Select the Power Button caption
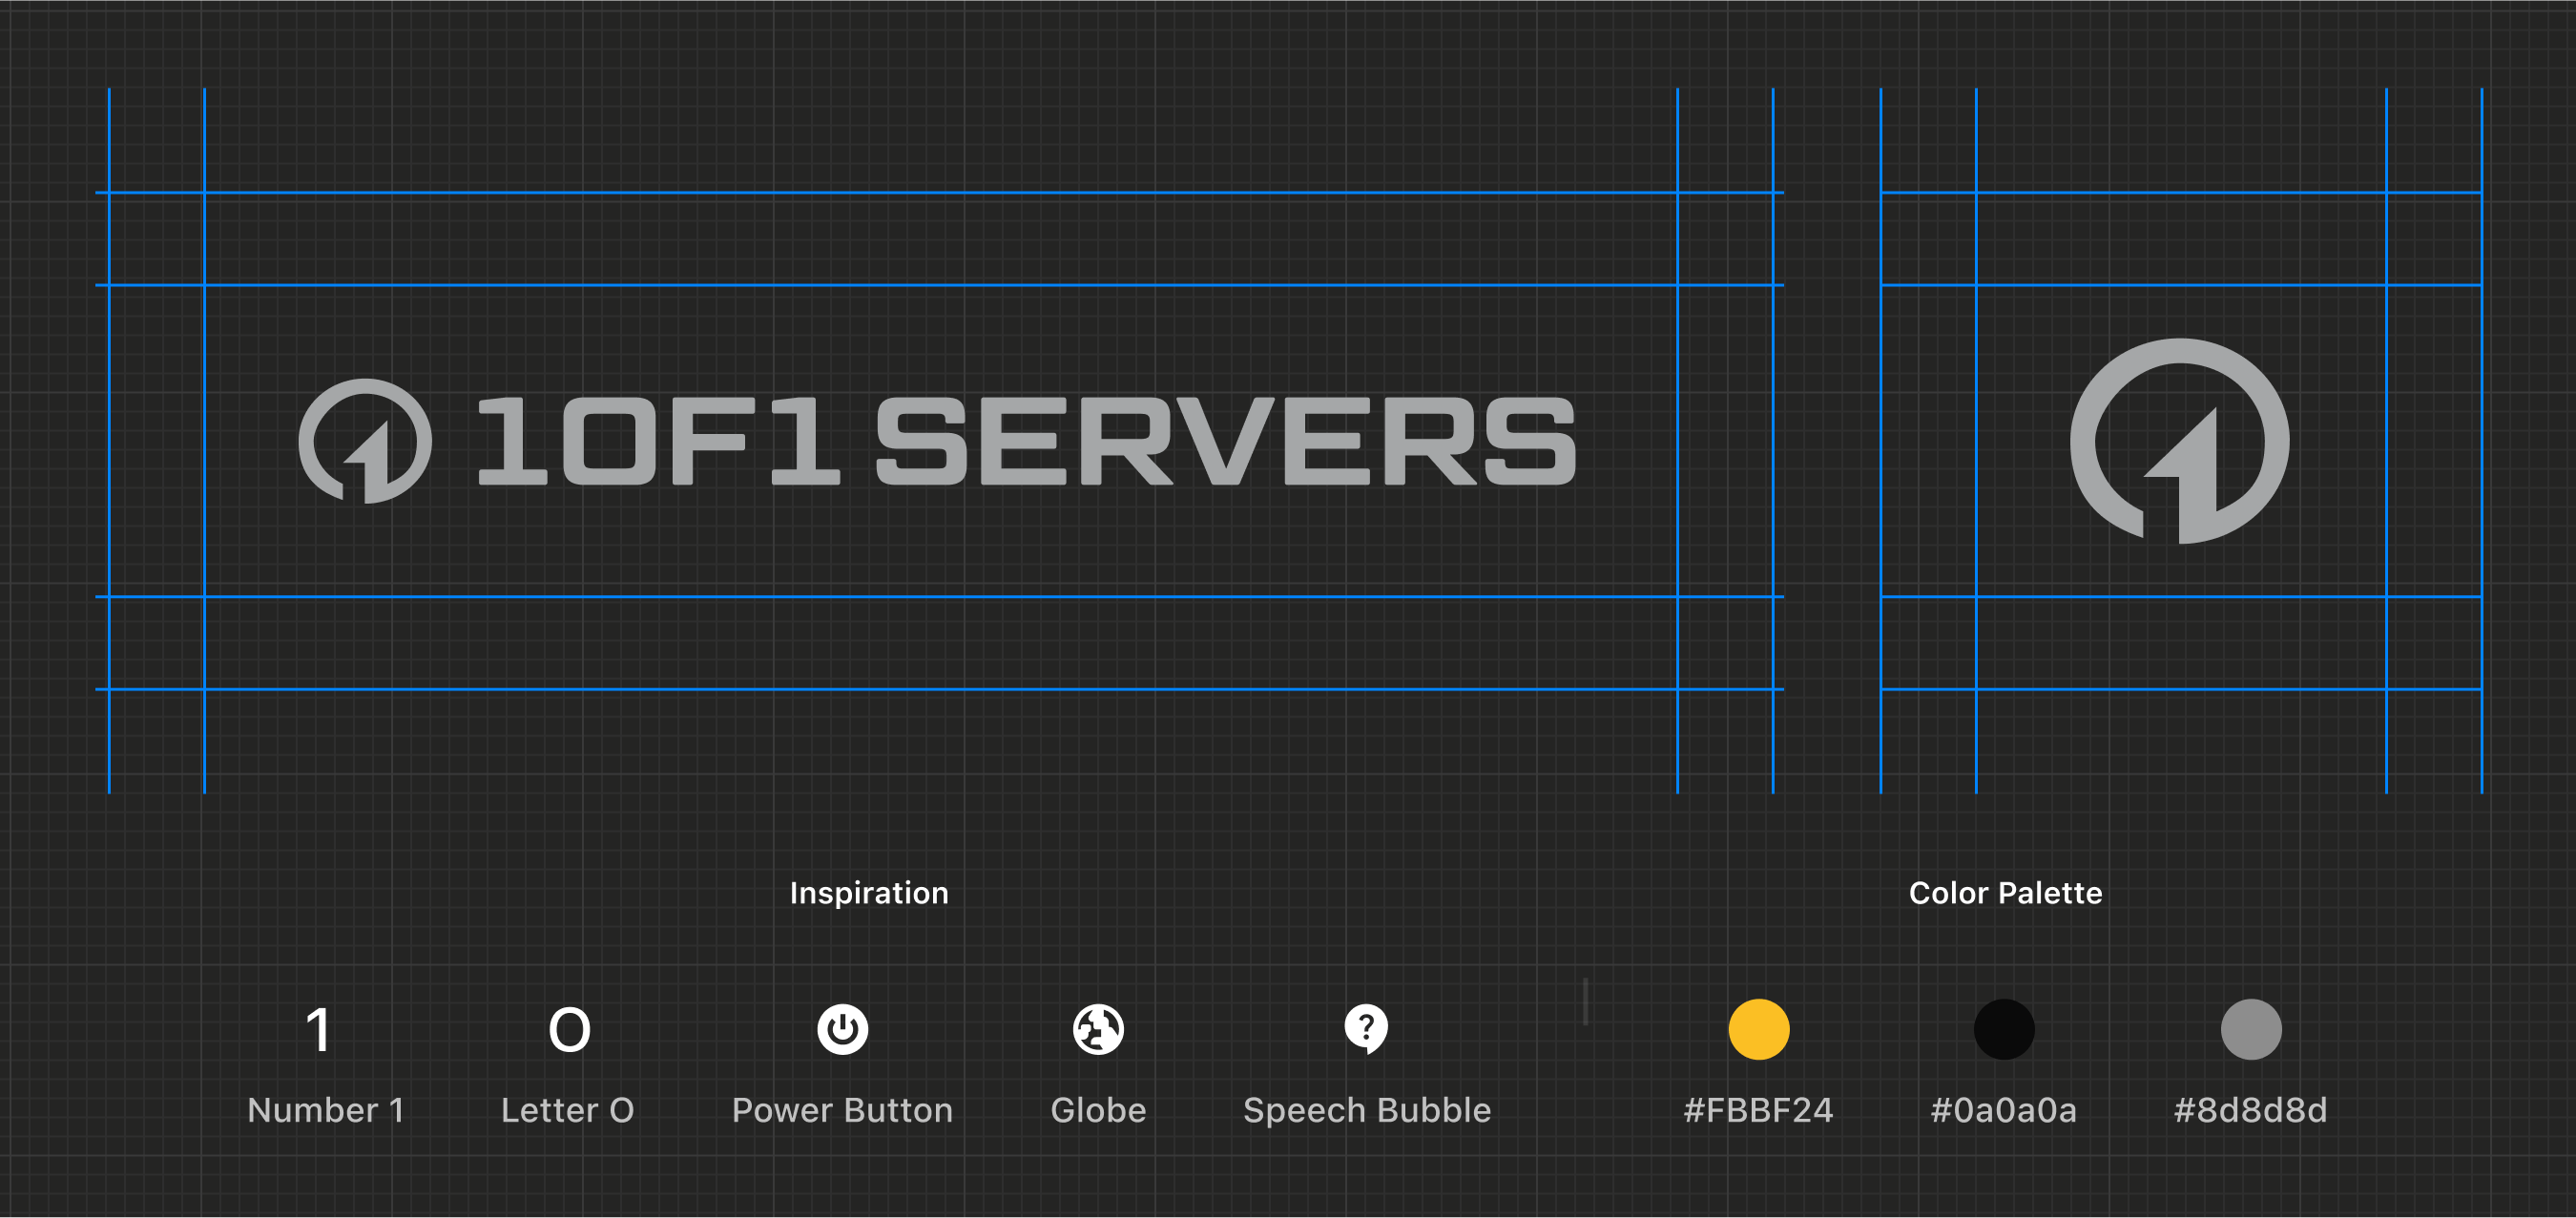The height and width of the screenshot is (1218, 2576). pyautogui.click(x=842, y=1110)
